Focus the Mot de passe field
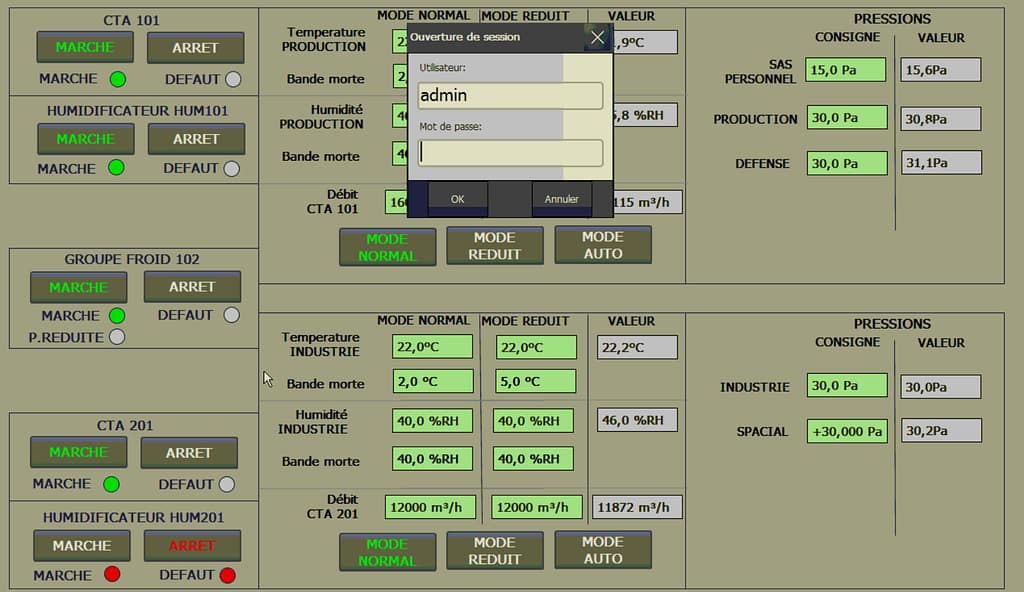 click(510, 153)
